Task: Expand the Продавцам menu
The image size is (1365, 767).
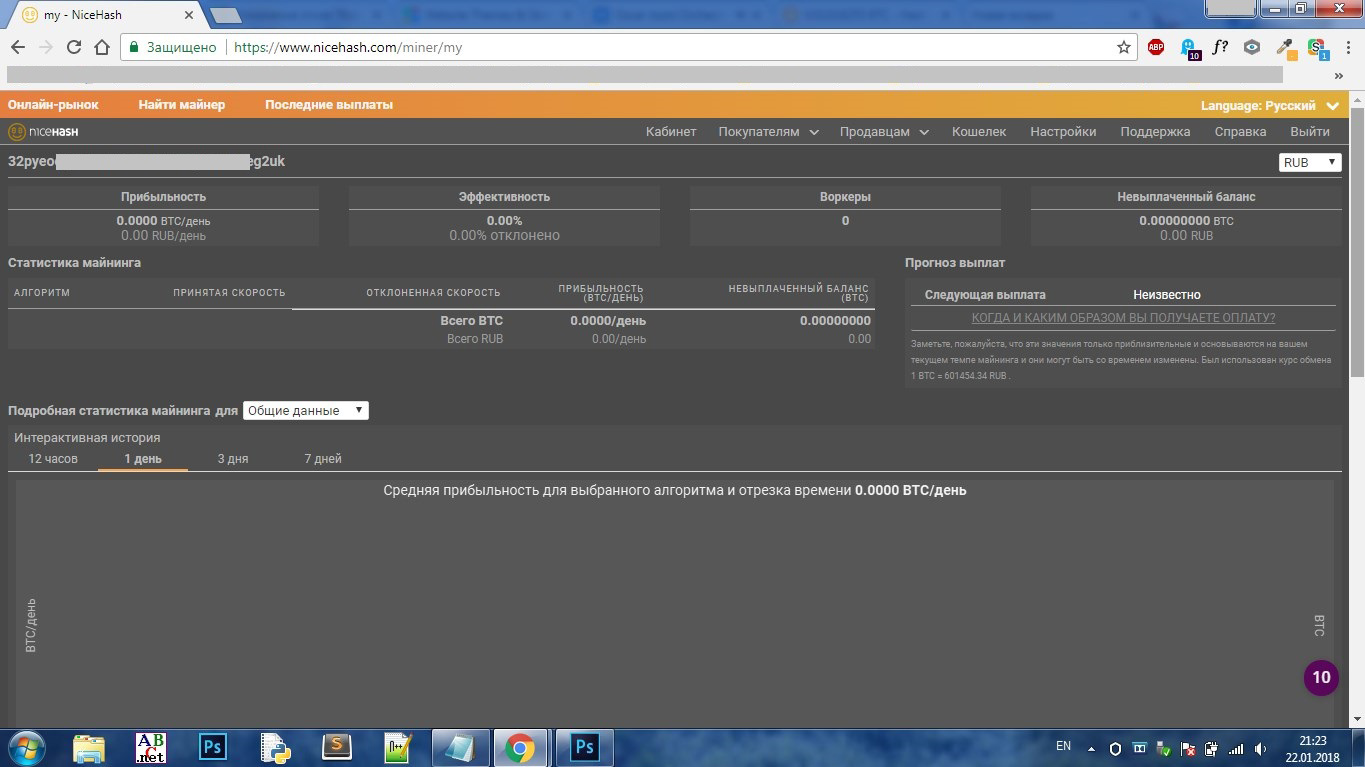Action: 884,131
